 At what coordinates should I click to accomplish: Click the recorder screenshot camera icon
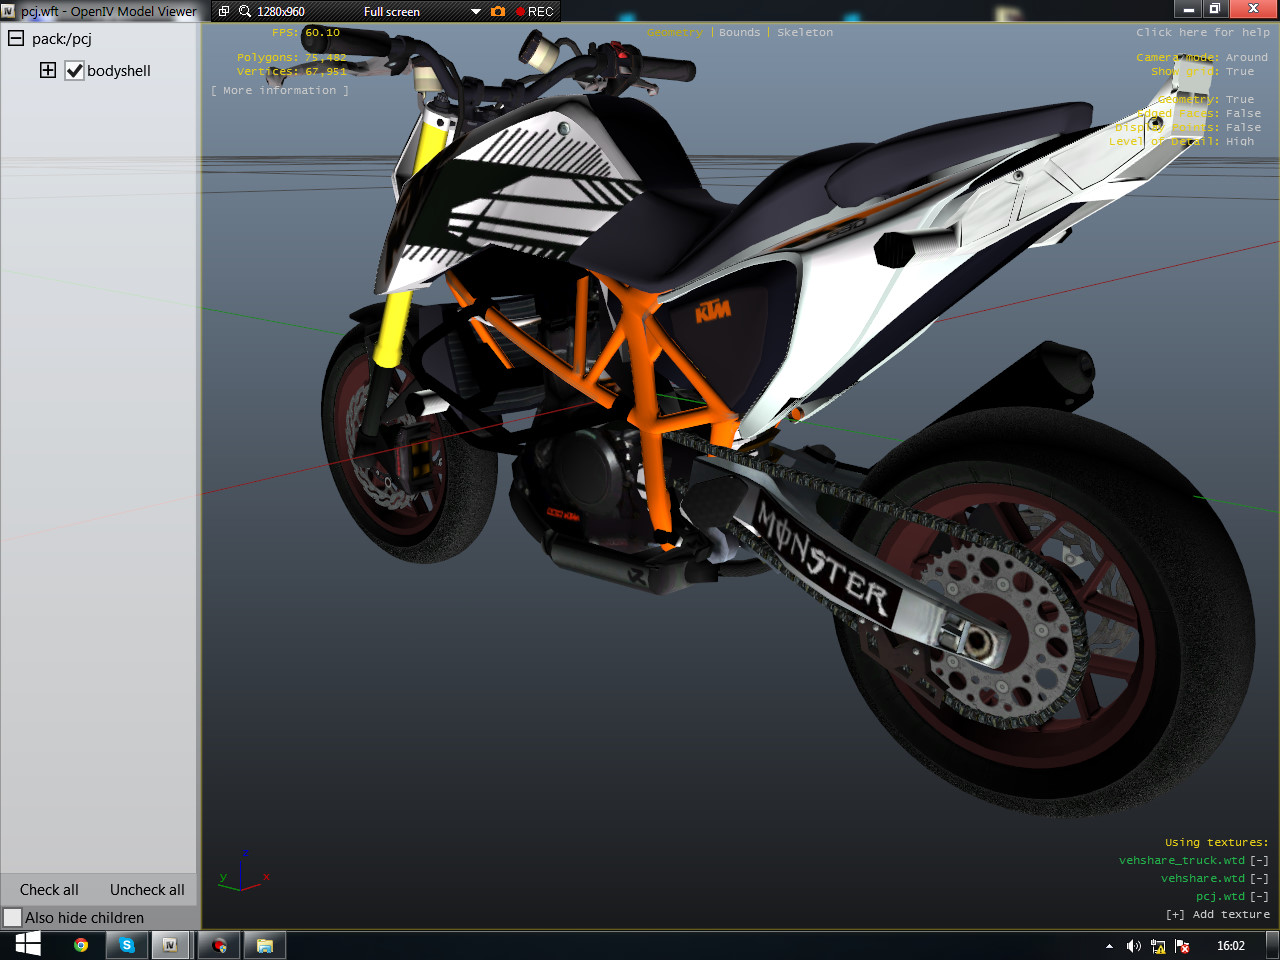click(x=498, y=11)
